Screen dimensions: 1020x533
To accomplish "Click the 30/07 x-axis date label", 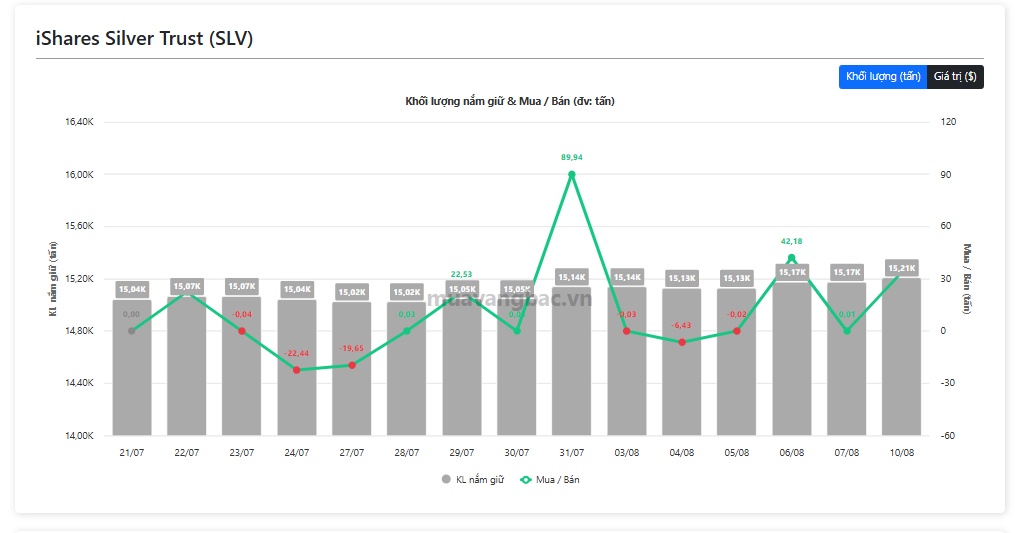I will [x=517, y=452].
